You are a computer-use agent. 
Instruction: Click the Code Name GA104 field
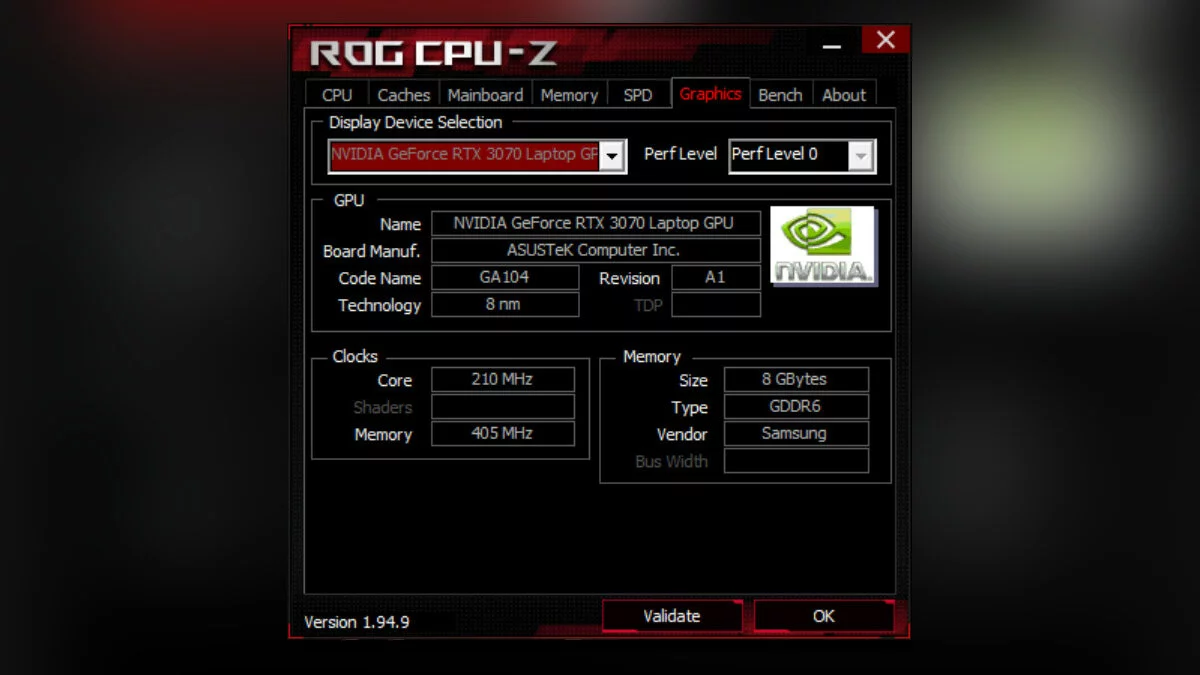pos(505,278)
